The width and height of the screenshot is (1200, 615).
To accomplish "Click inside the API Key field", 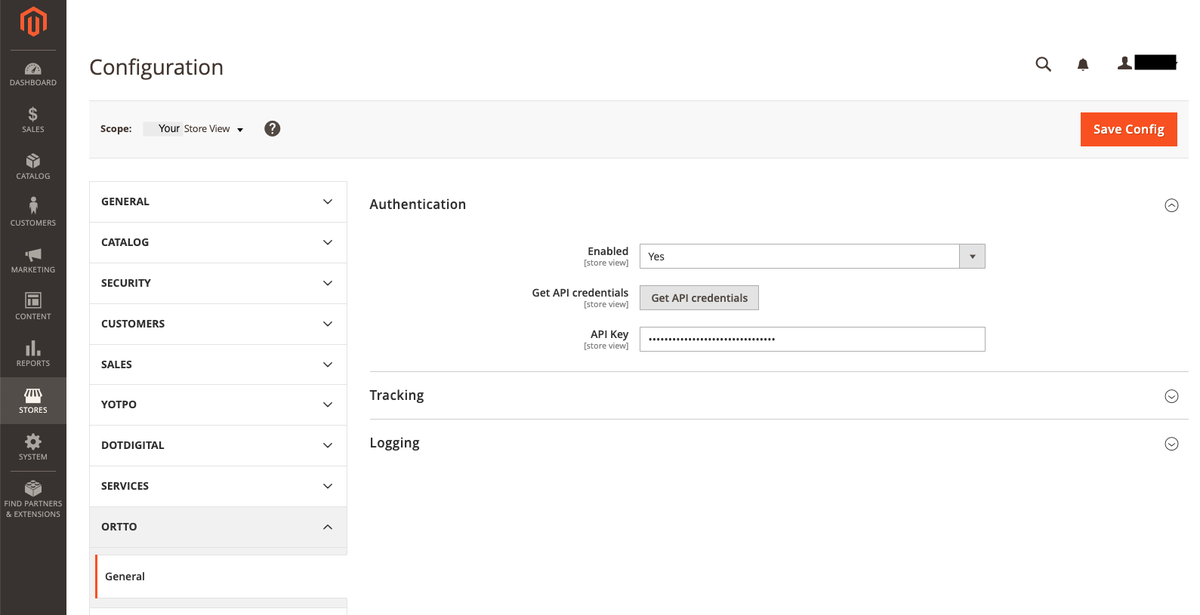I will (x=812, y=339).
